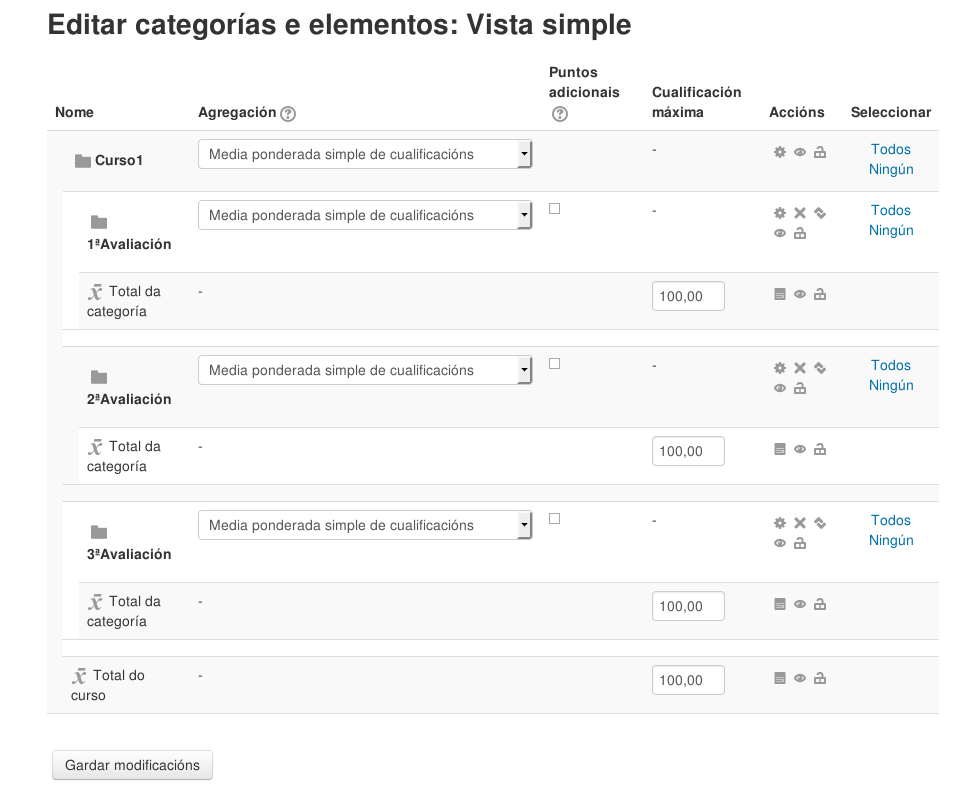Tick the 3ªAvaliación extra points checkbox
The image size is (954, 791).
554,519
